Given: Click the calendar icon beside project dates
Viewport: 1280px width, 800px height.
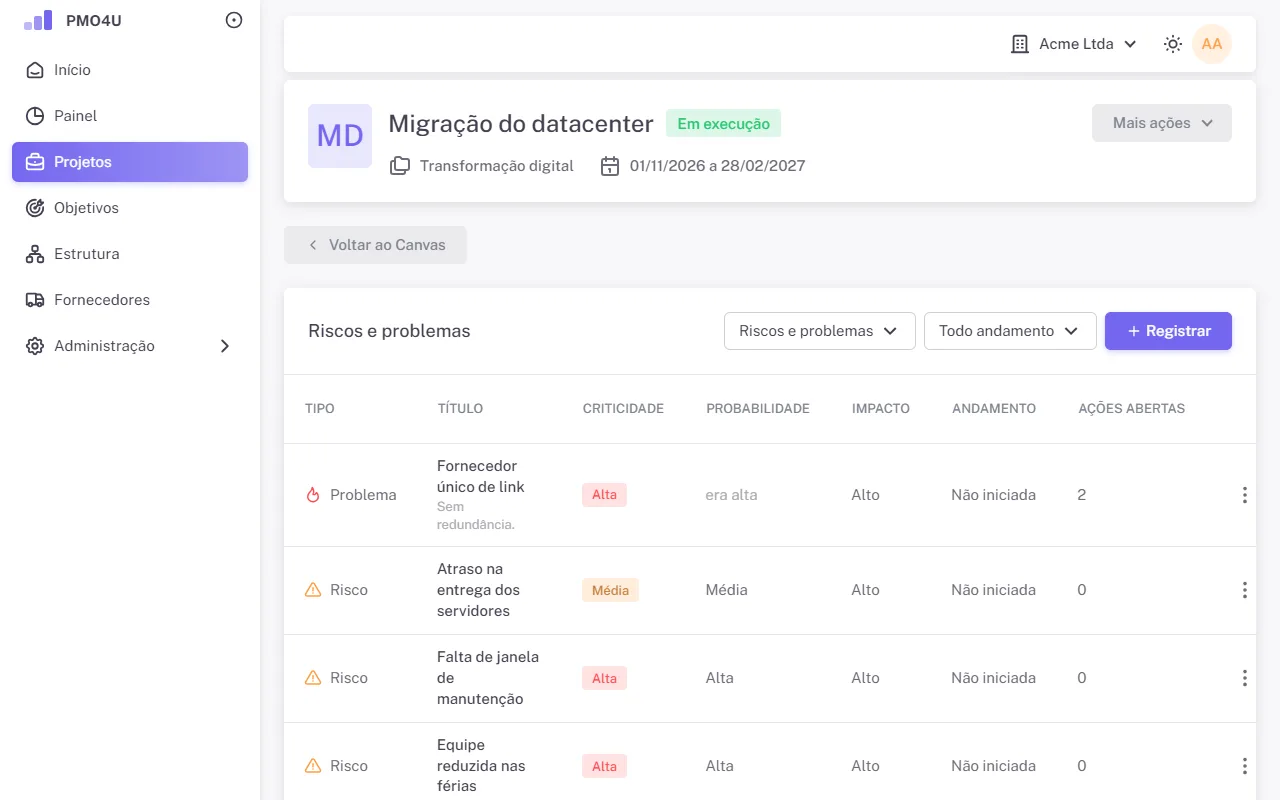Looking at the screenshot, I should pyautogui.click(x=610, y=166).
